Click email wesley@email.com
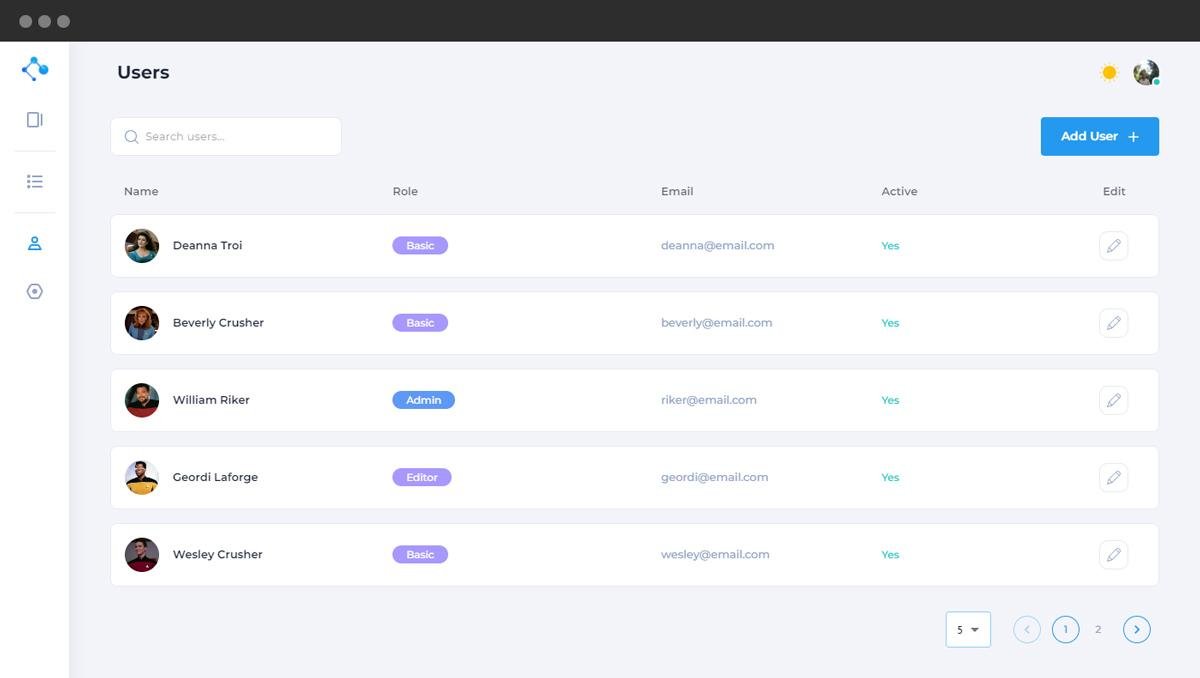Screen dimensions: 1200x678 pos(715,554)
